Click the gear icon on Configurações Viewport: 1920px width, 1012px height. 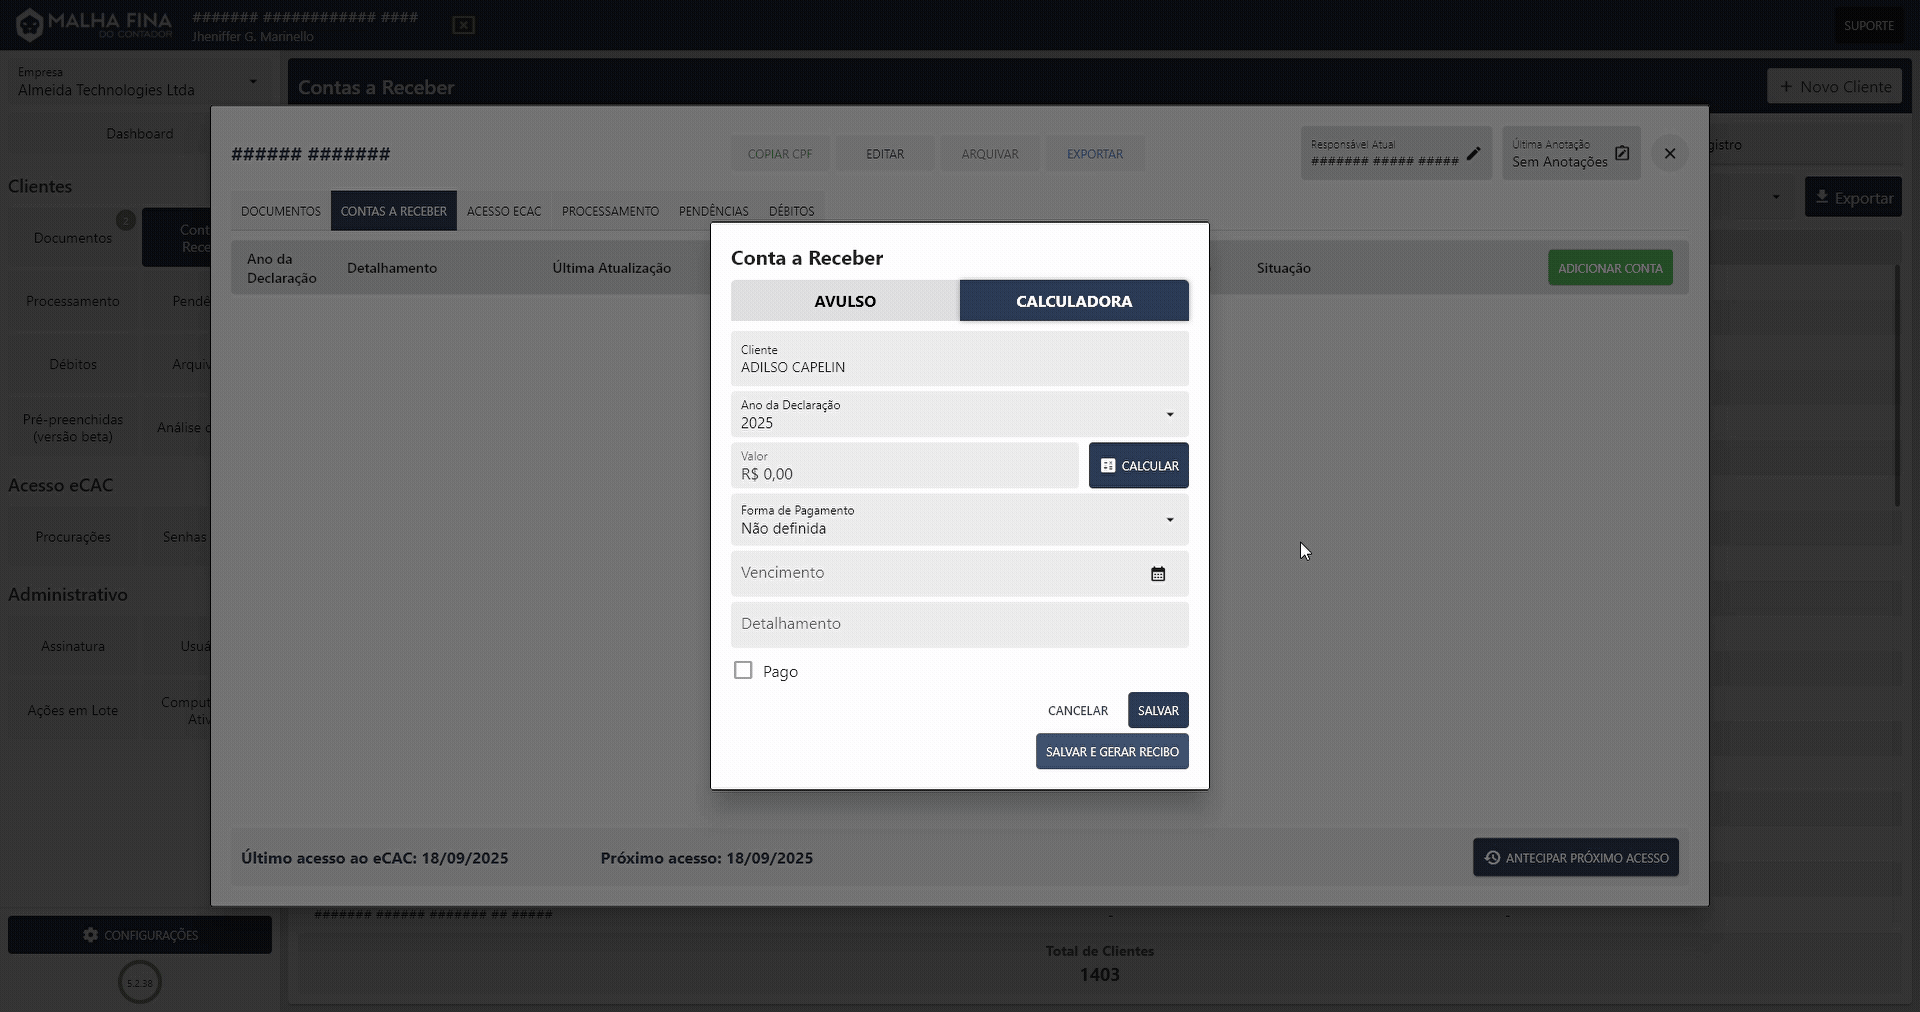click(x=91, y=935)
